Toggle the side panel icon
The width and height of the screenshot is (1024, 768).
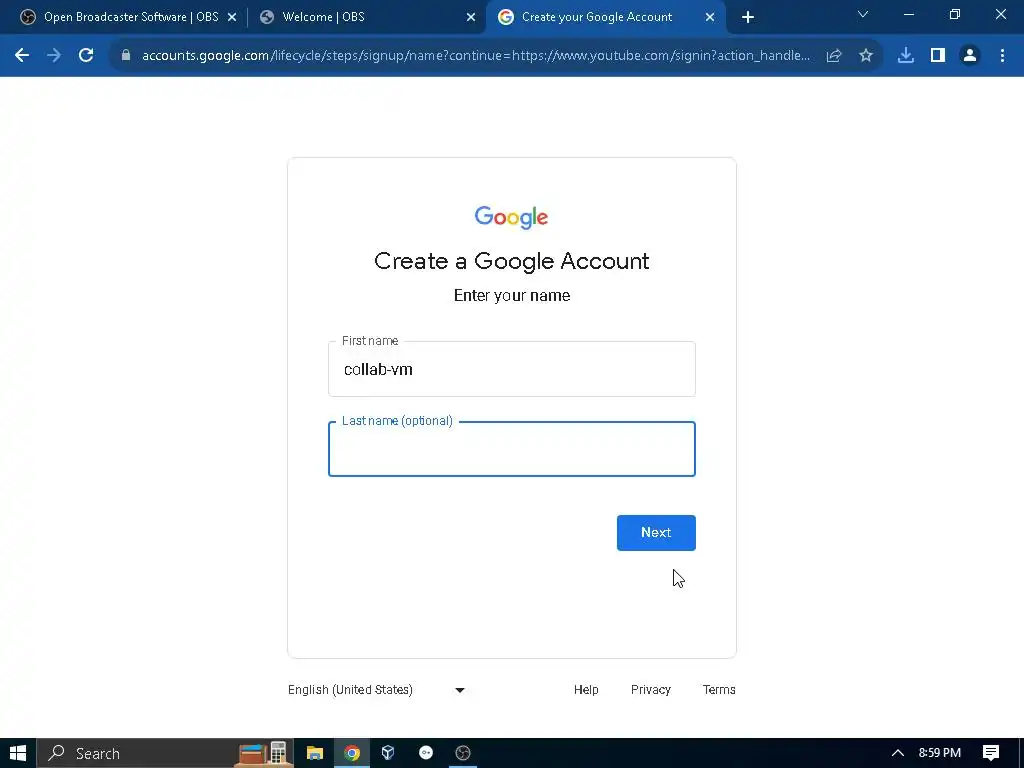click(938, 56)
